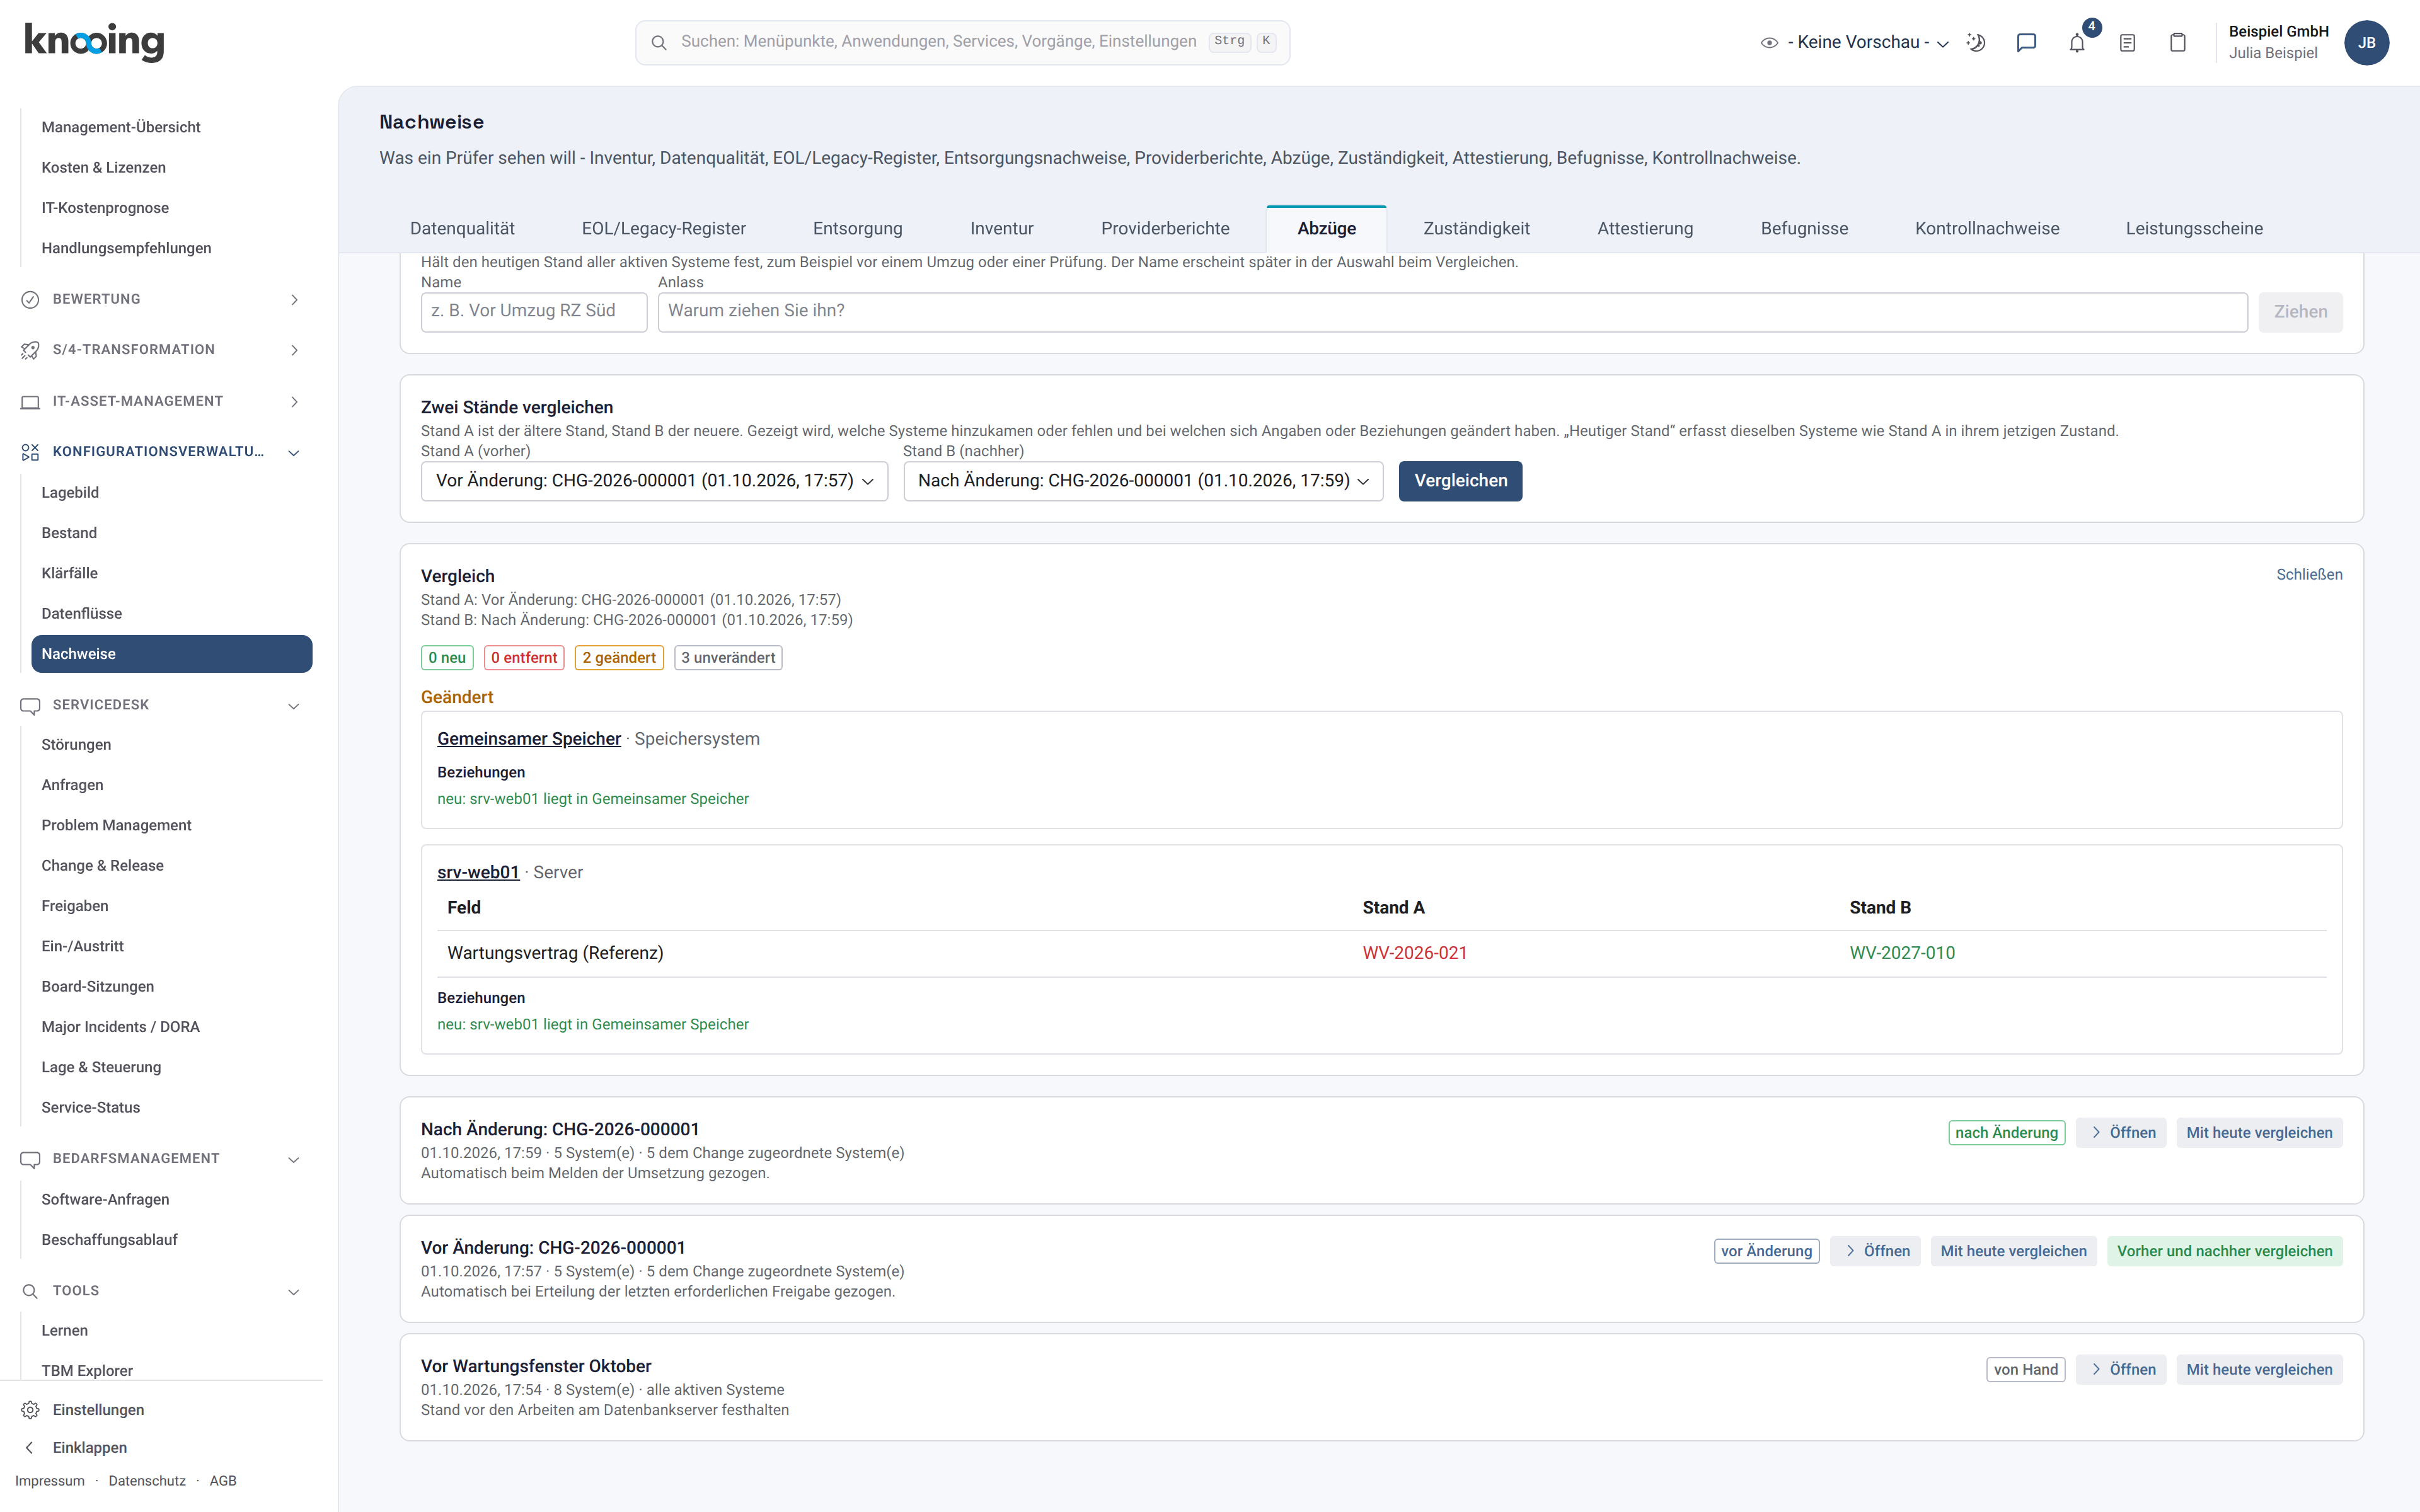This screenshot has height=1512, width=2420.
Task: Switch to the Datenqualität tab
Action: click(x=462, y=229)
